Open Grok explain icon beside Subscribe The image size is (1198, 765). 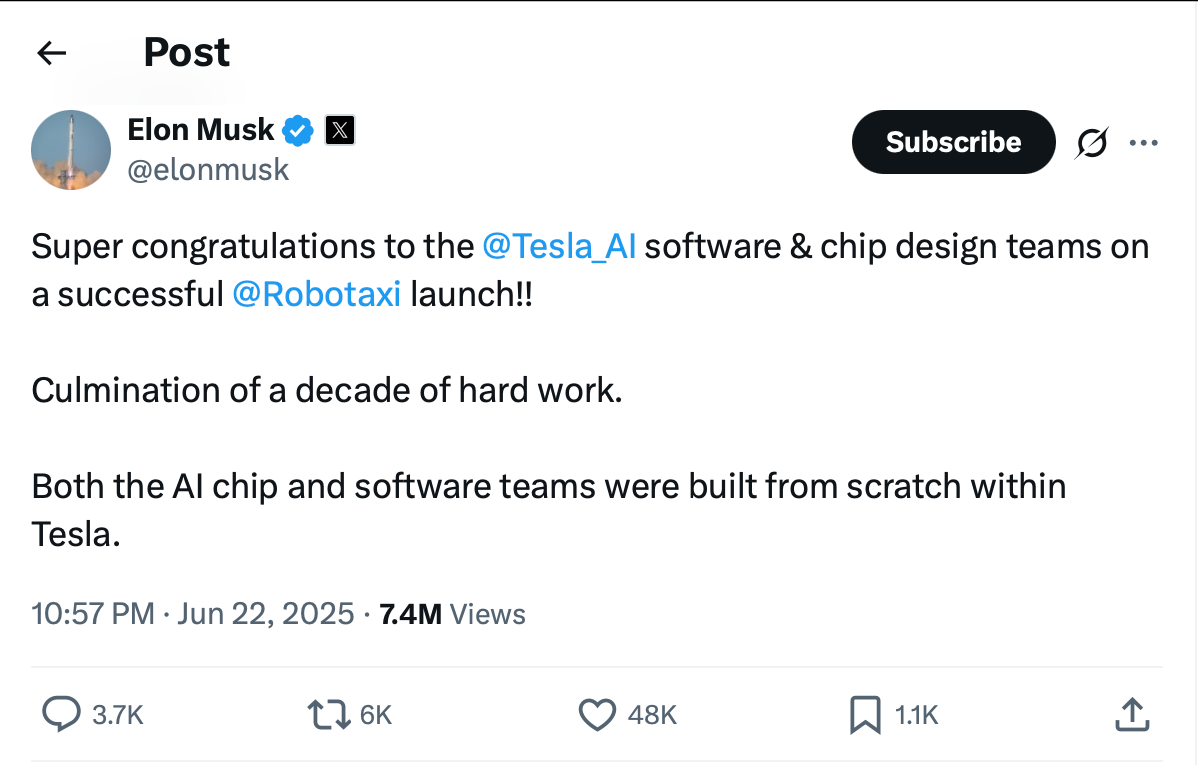pos(1092,142)
